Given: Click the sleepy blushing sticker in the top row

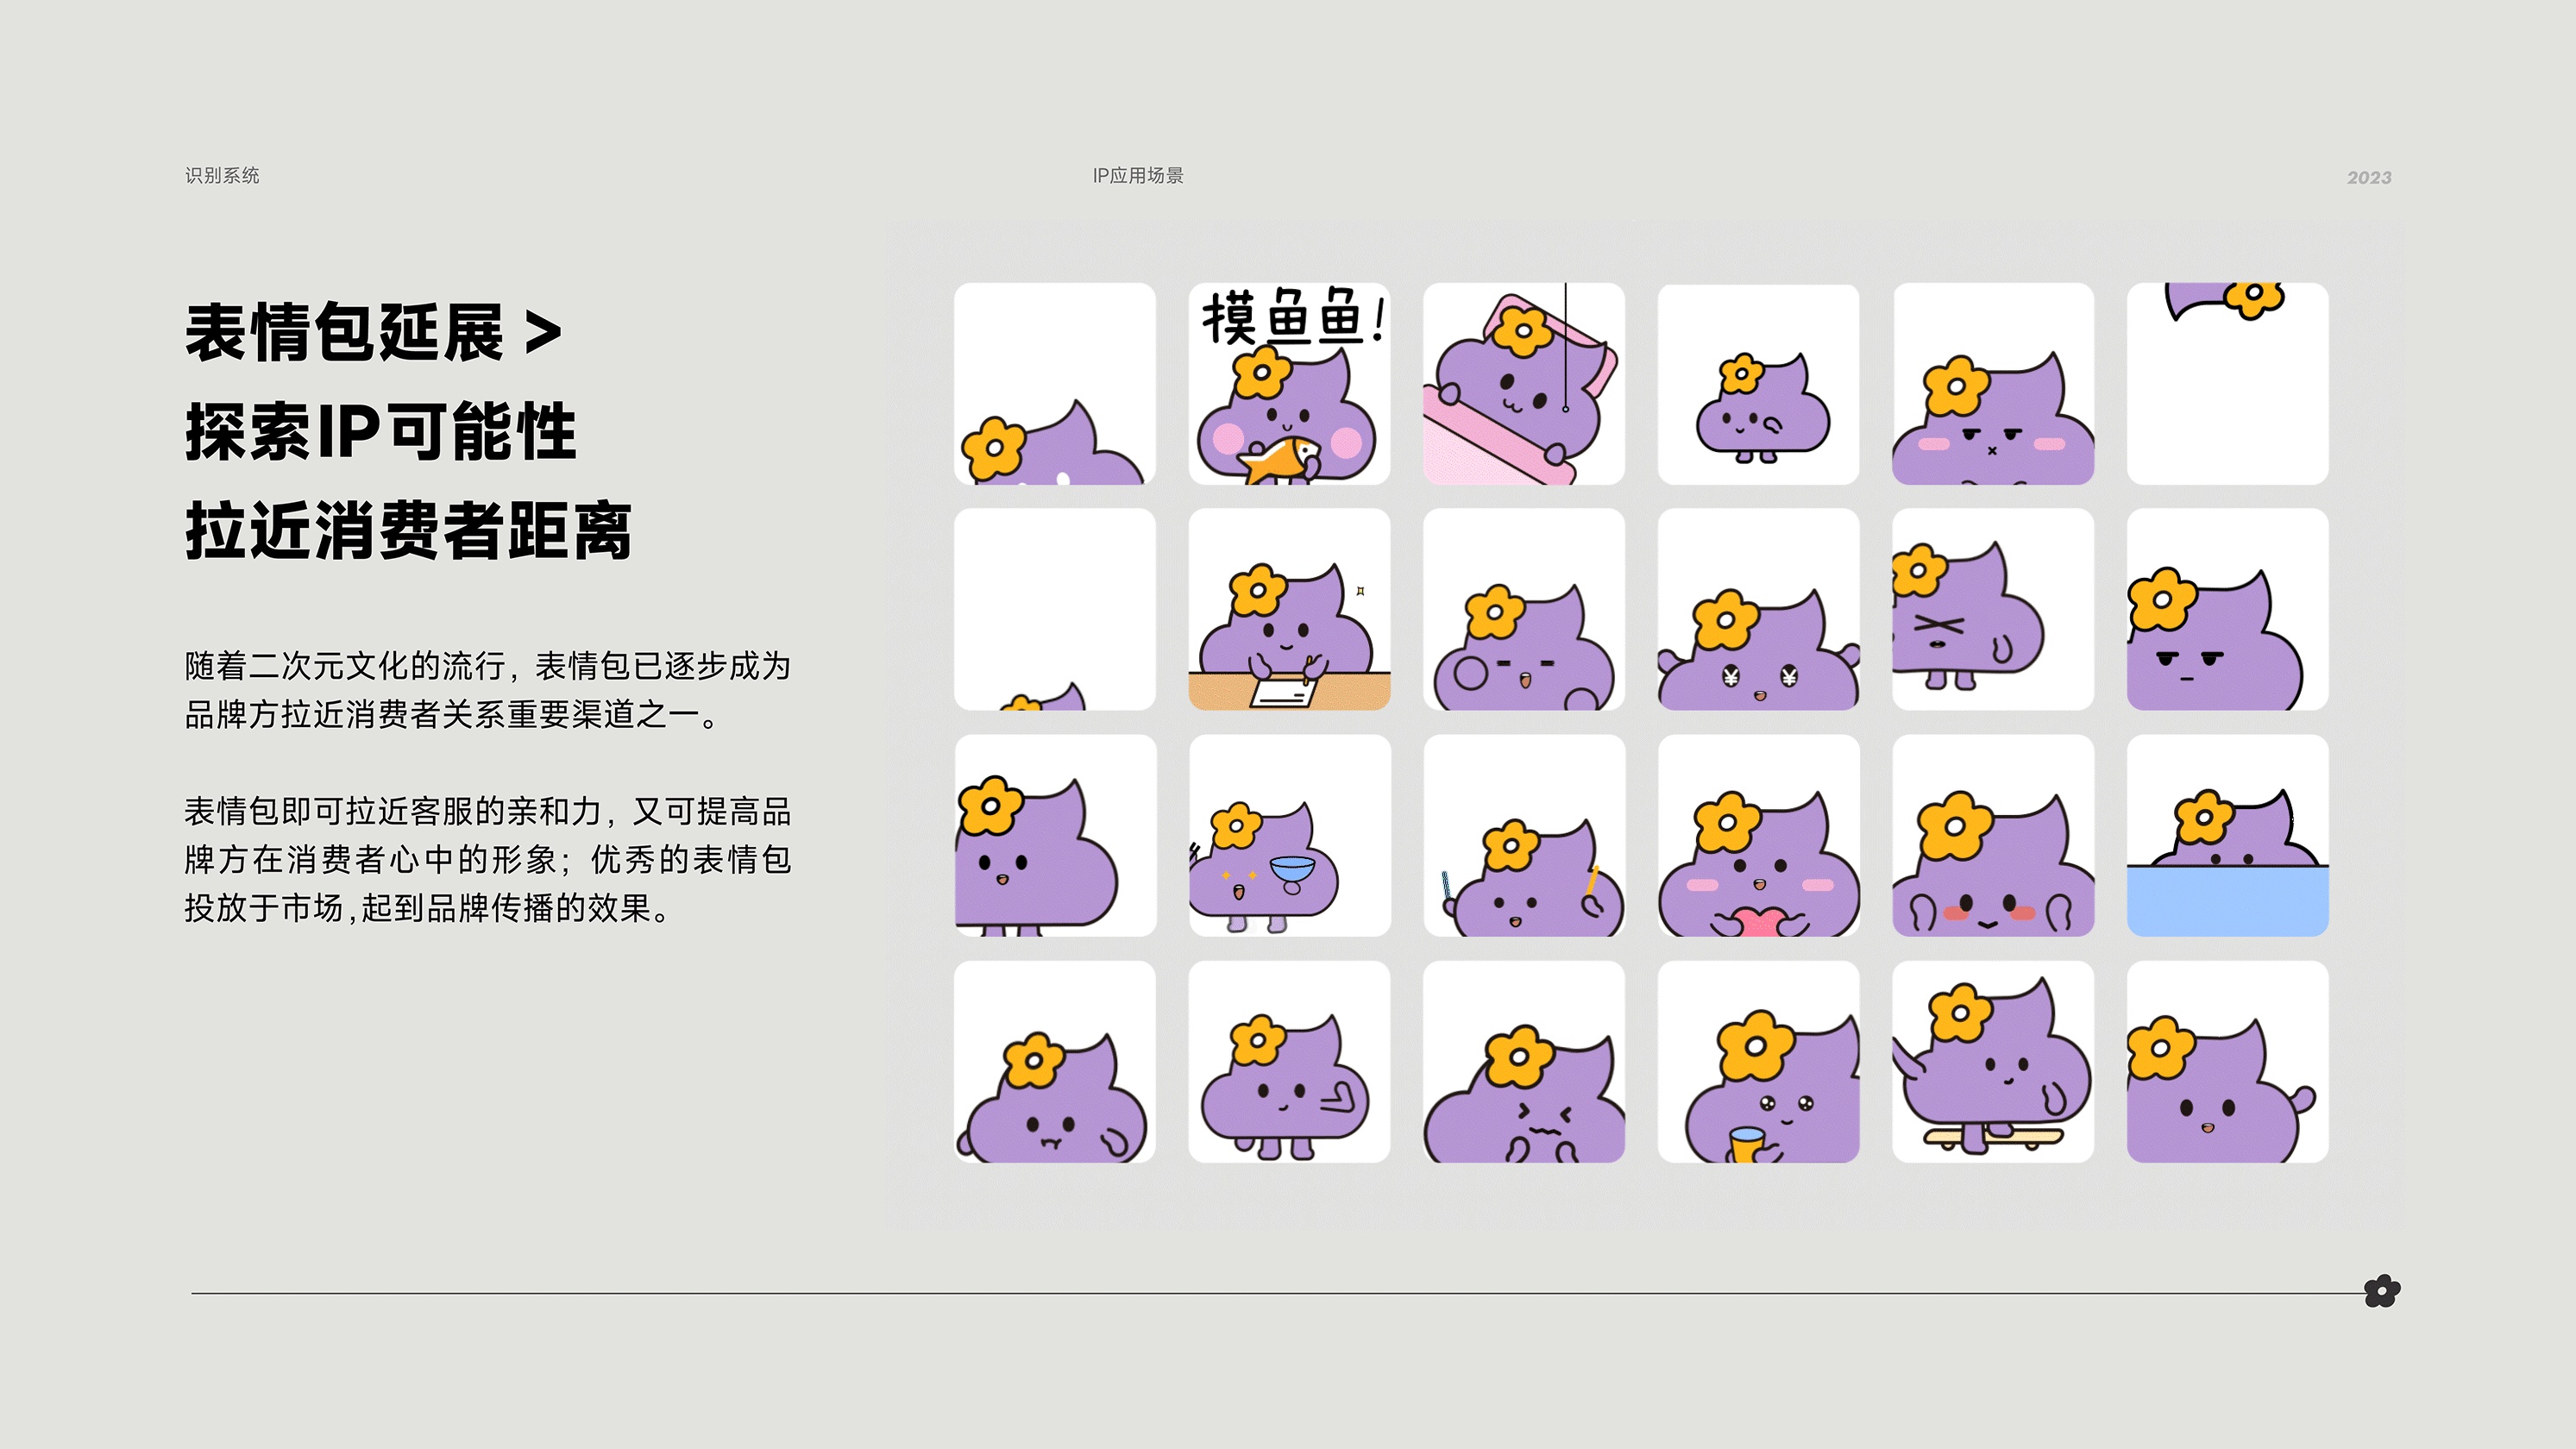Looking at the screenshot, I should click(x=1992, y=384).
